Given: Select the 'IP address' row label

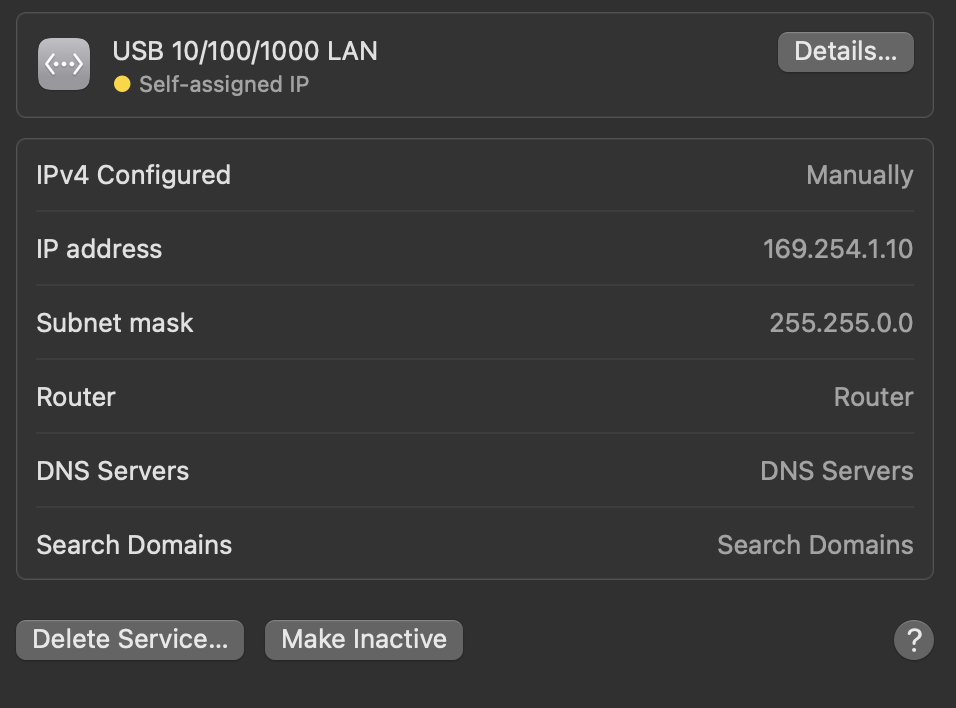Looking at the screenshot, I should pyautogui.click(x=99, y=249).
